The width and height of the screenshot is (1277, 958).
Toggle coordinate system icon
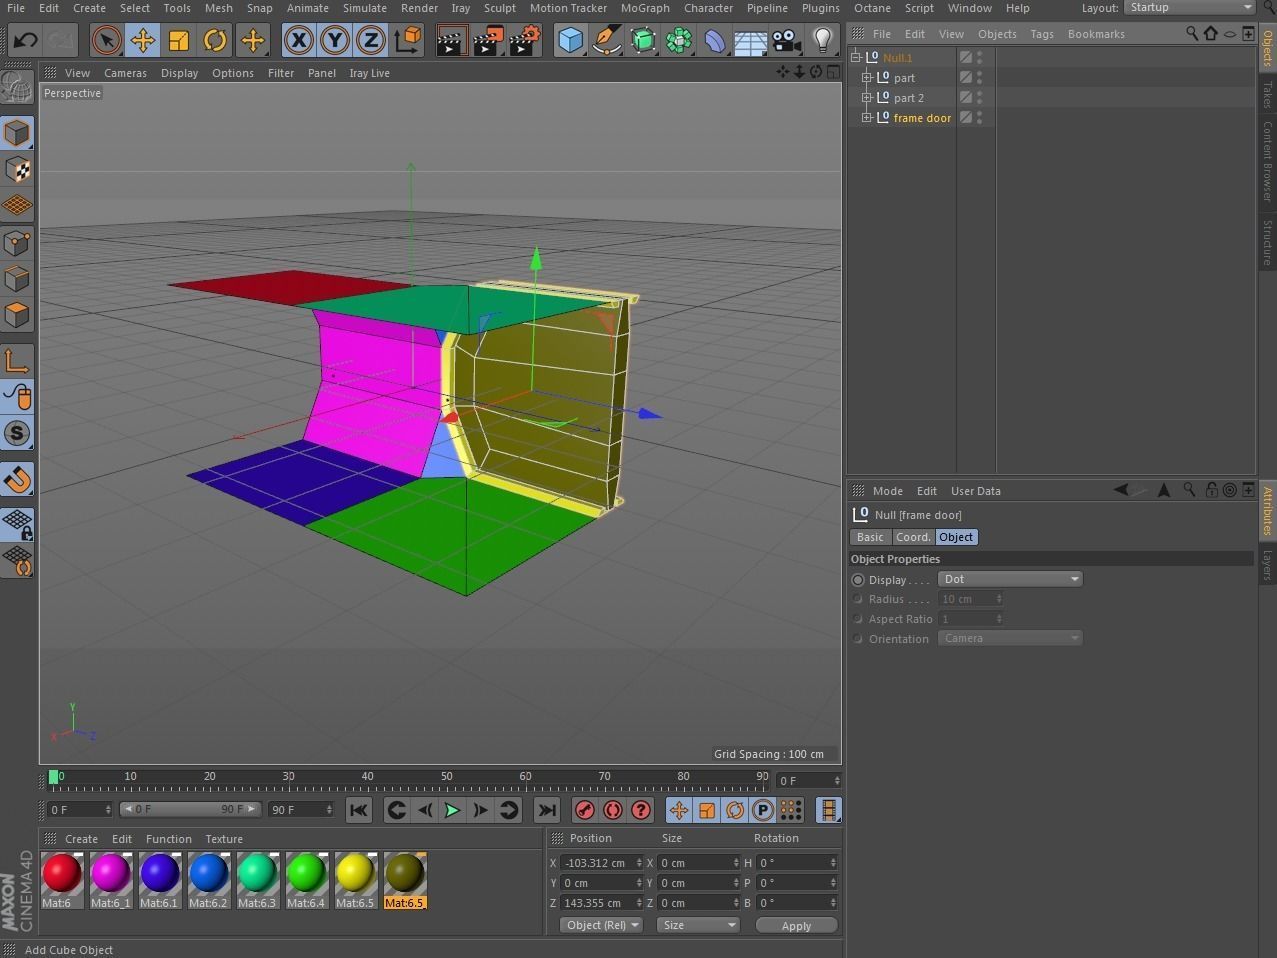point(407,40)
